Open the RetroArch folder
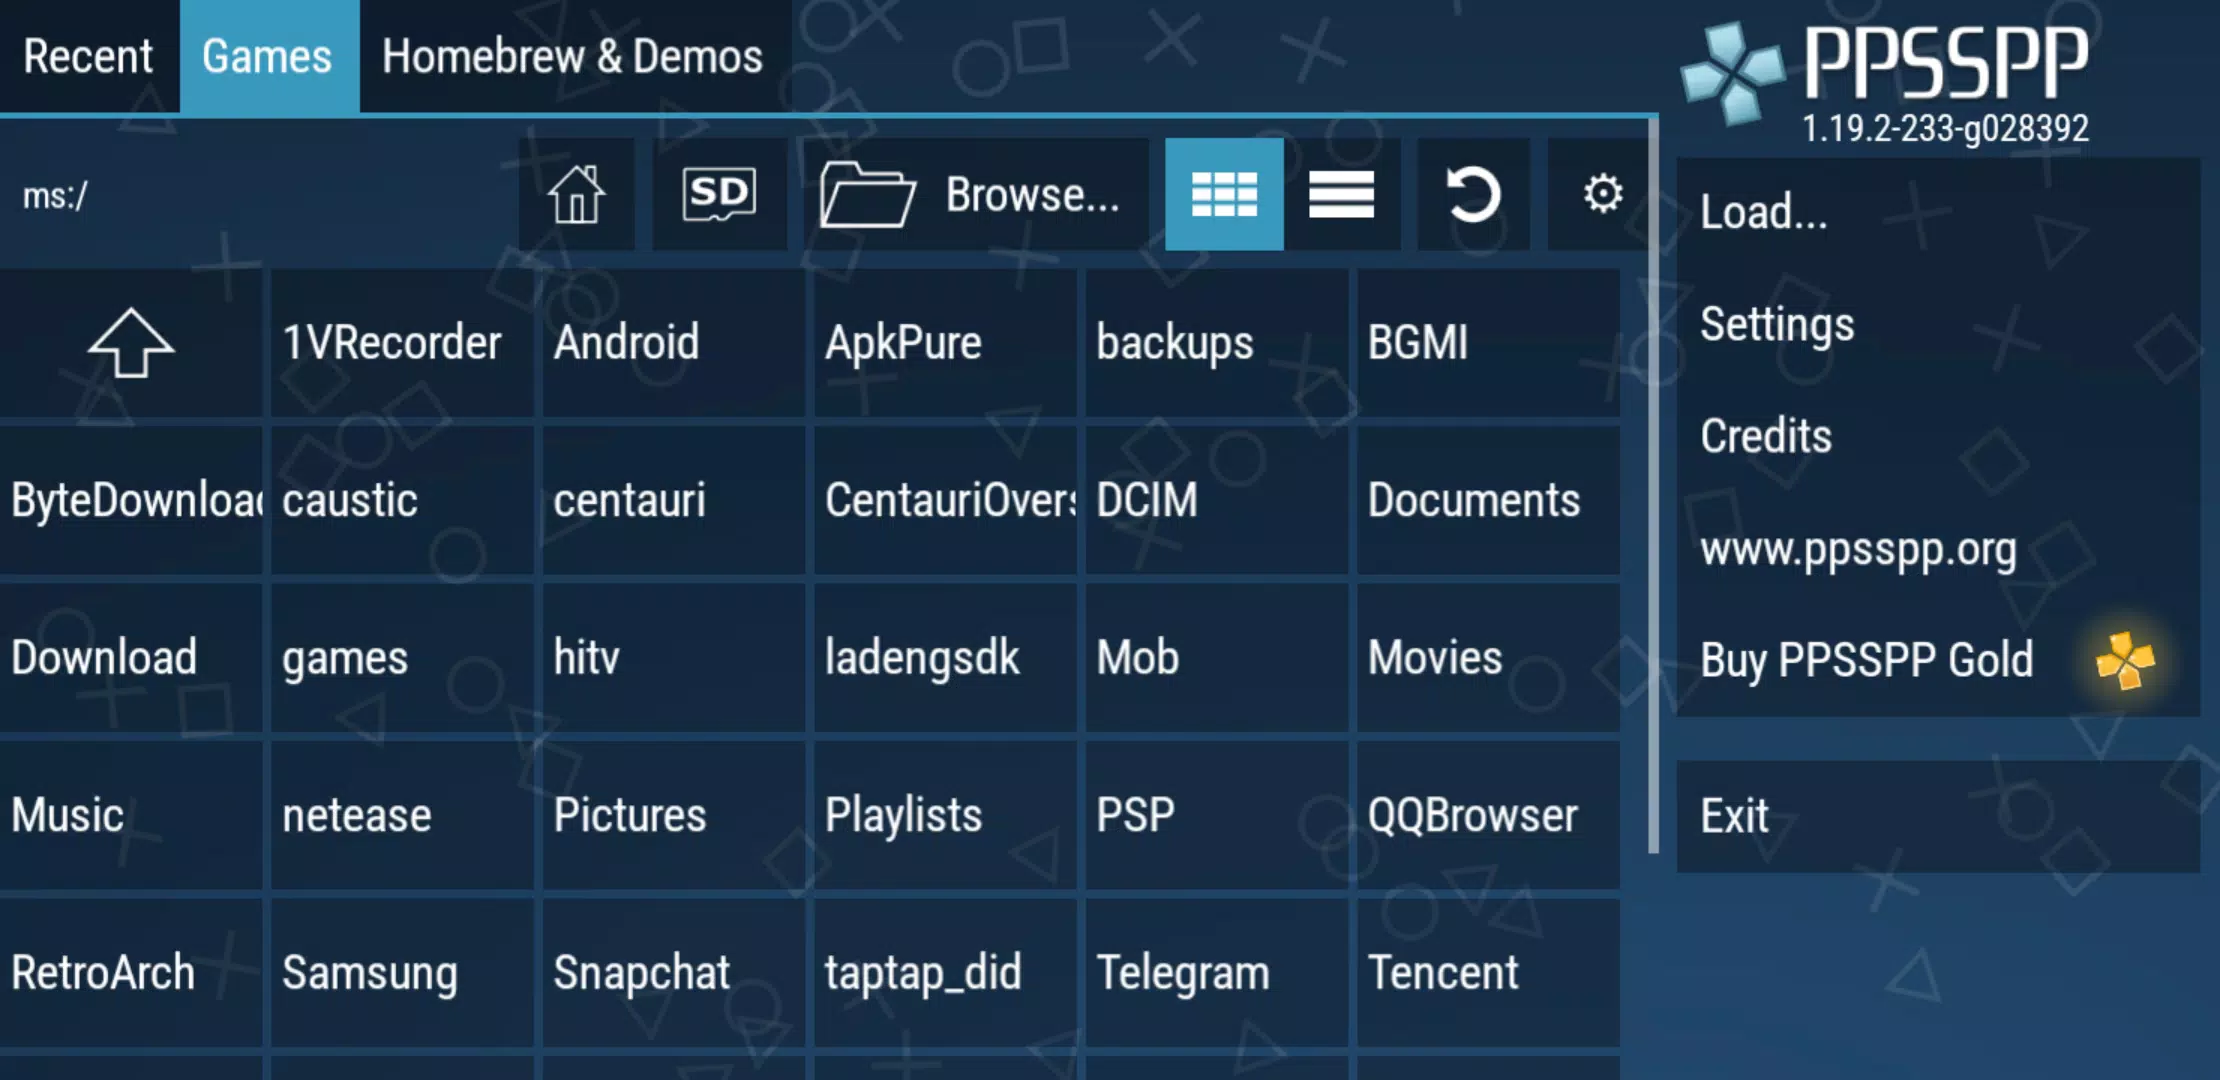 point(130,973)
